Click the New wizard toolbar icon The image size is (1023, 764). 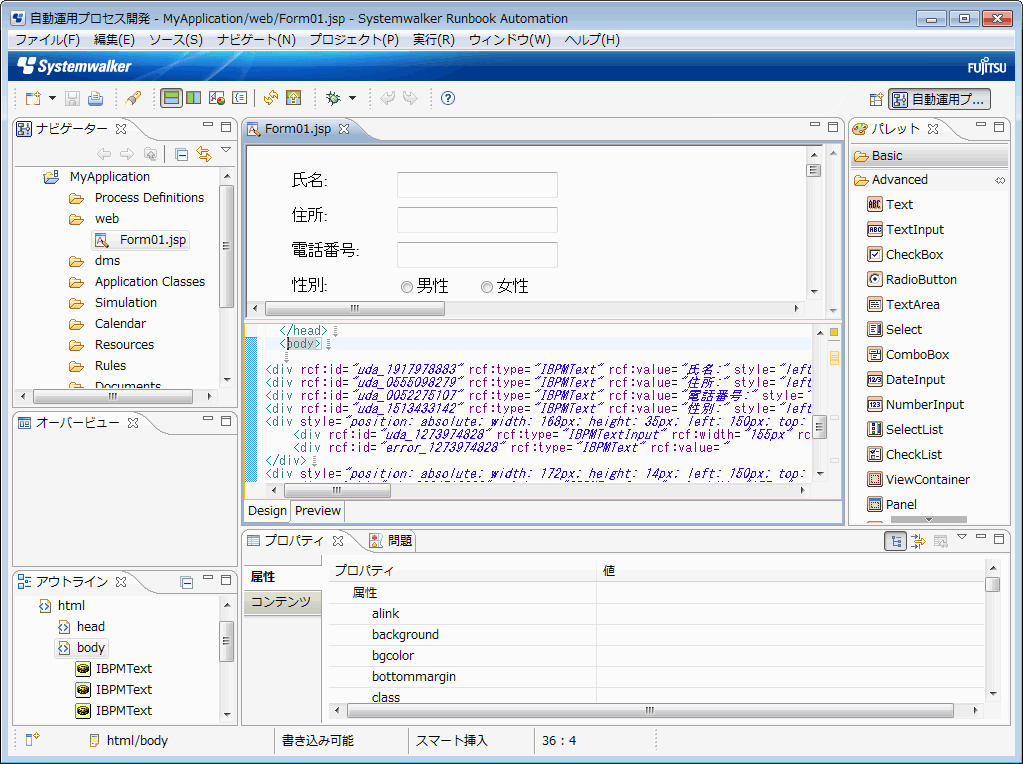pyautogui.click(x=33, y=99)
